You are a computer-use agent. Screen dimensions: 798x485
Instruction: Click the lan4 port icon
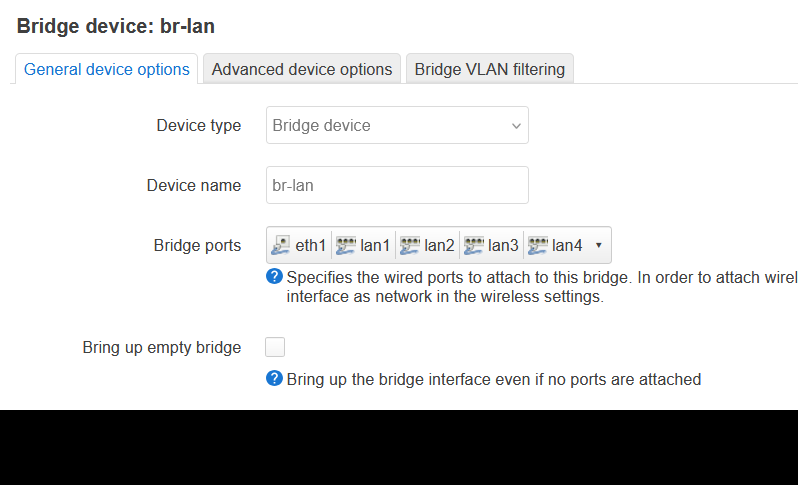(x=538, y=245)
